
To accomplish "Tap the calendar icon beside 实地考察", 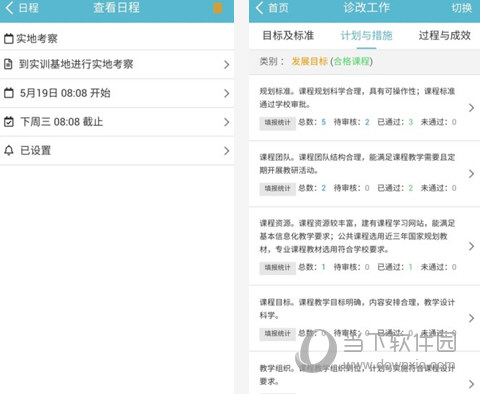I will coord(9,39).
